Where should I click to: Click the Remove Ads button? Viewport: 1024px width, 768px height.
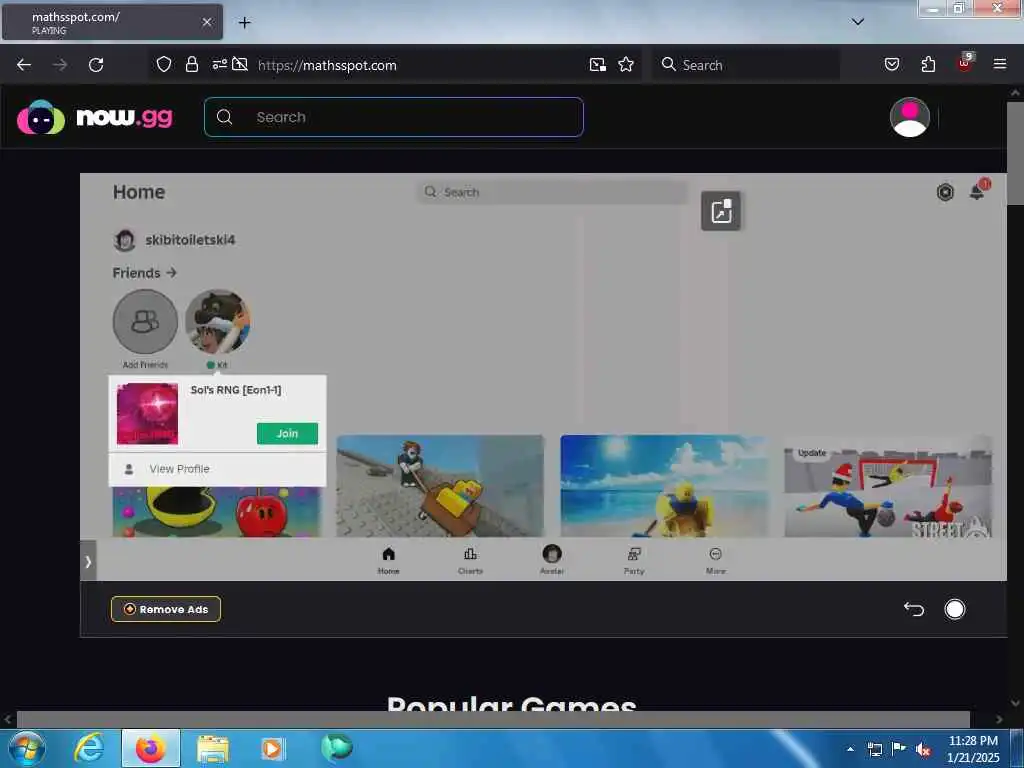pos(166,609)
